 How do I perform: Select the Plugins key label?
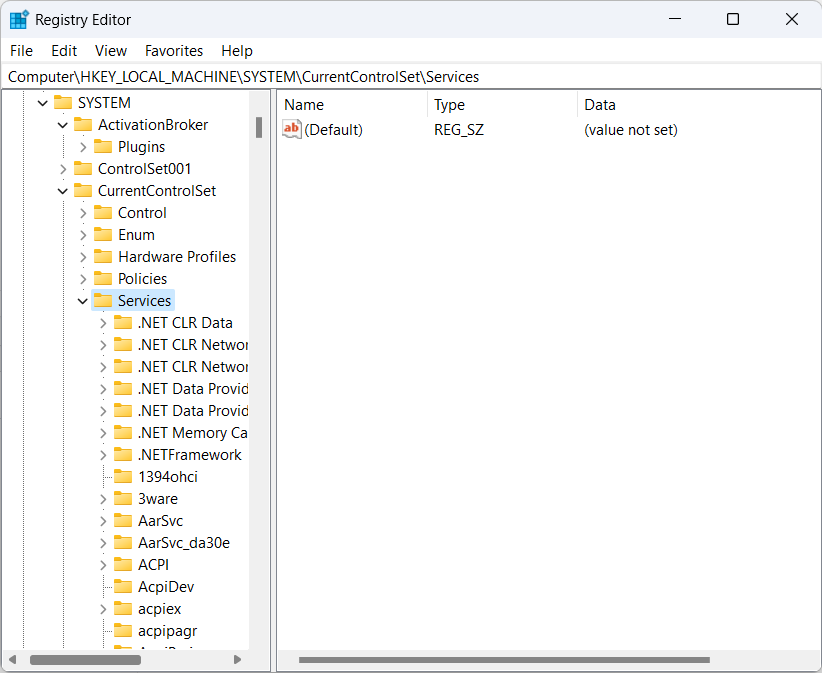point(142,147)
